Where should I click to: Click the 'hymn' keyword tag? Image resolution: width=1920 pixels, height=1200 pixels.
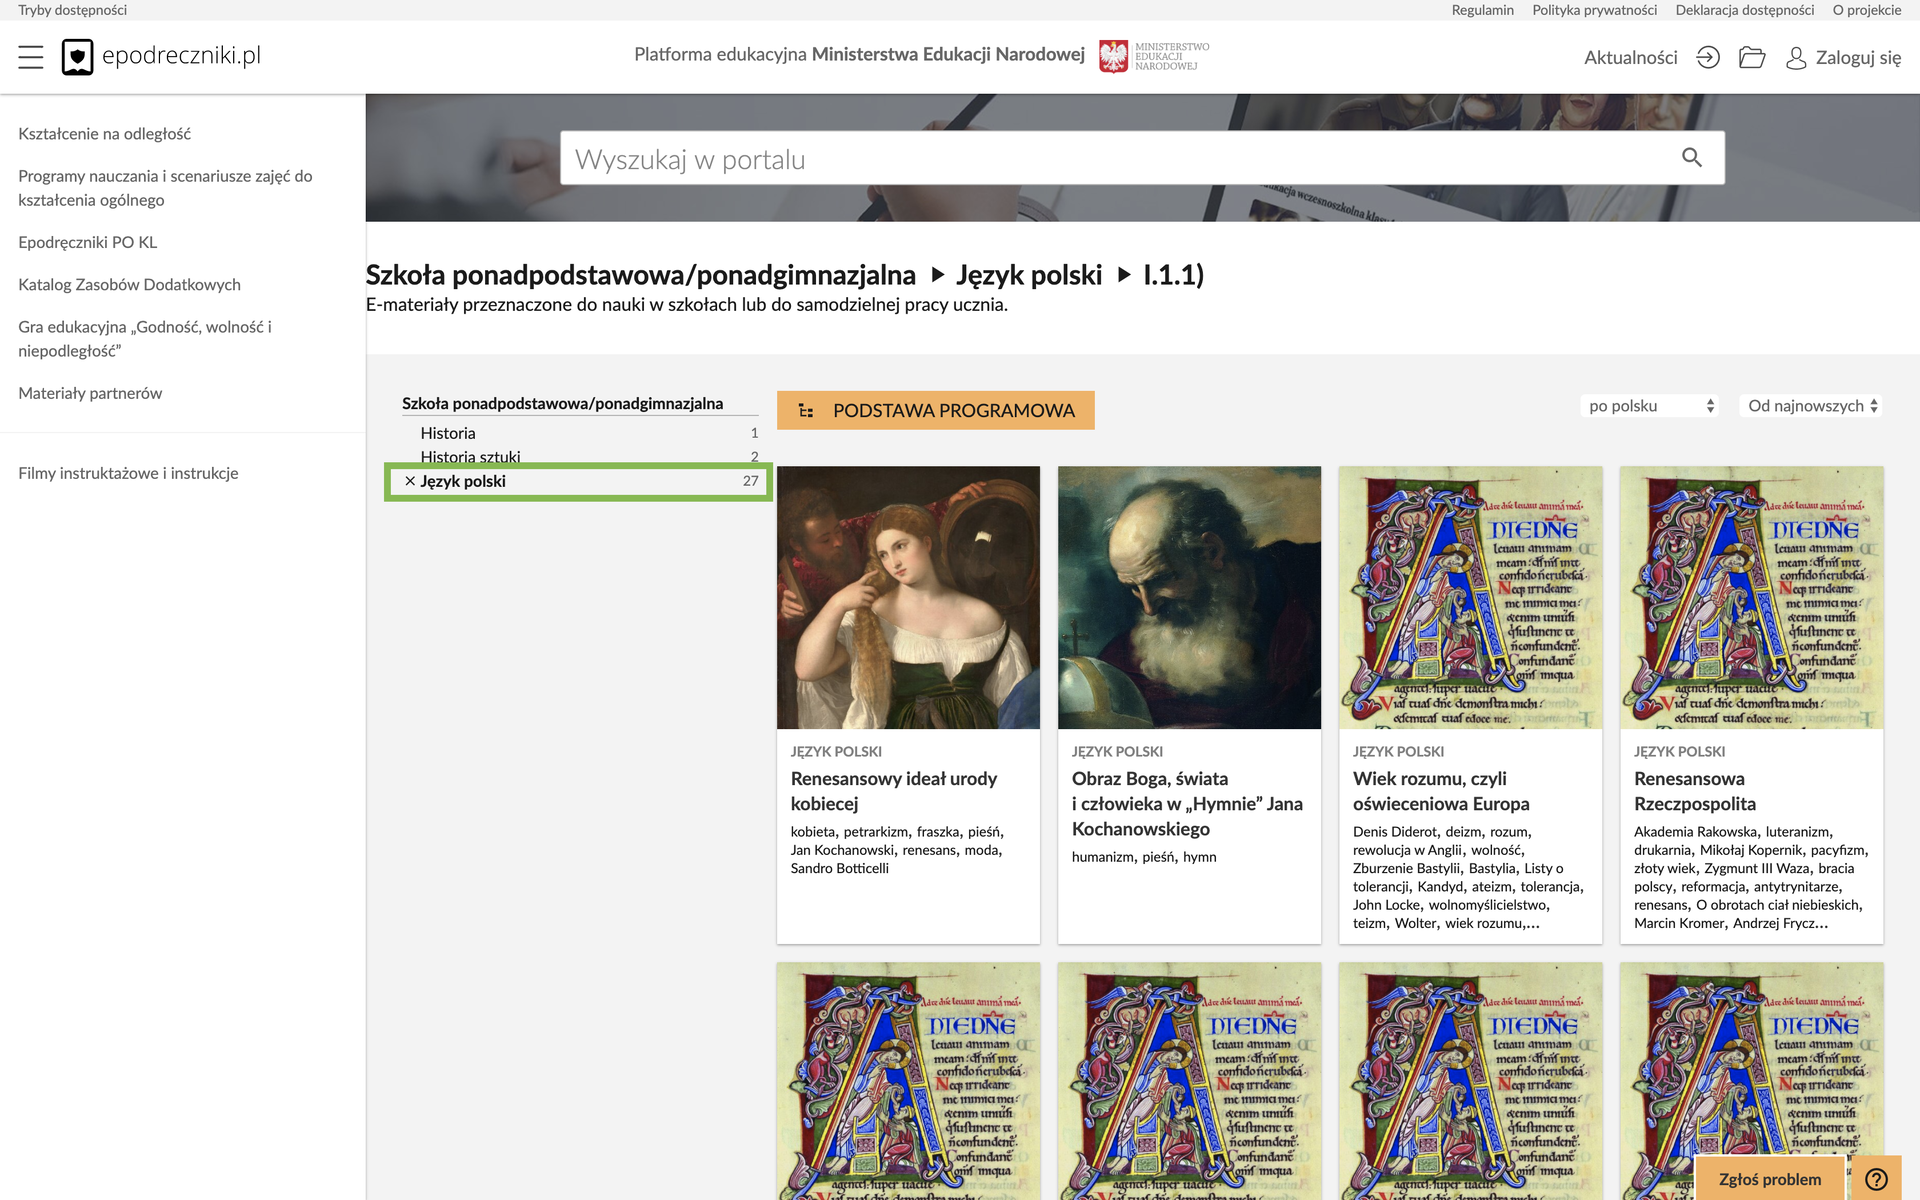pos(1199,857)
